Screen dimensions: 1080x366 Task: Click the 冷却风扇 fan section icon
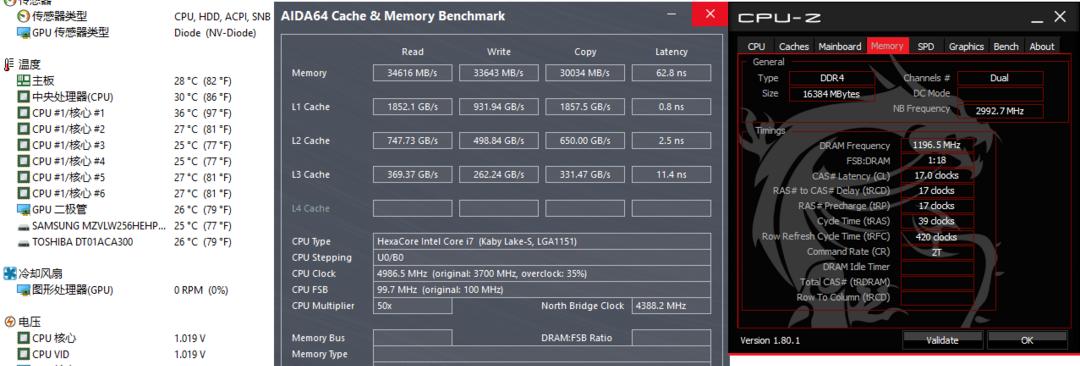[x=10, y=274]
